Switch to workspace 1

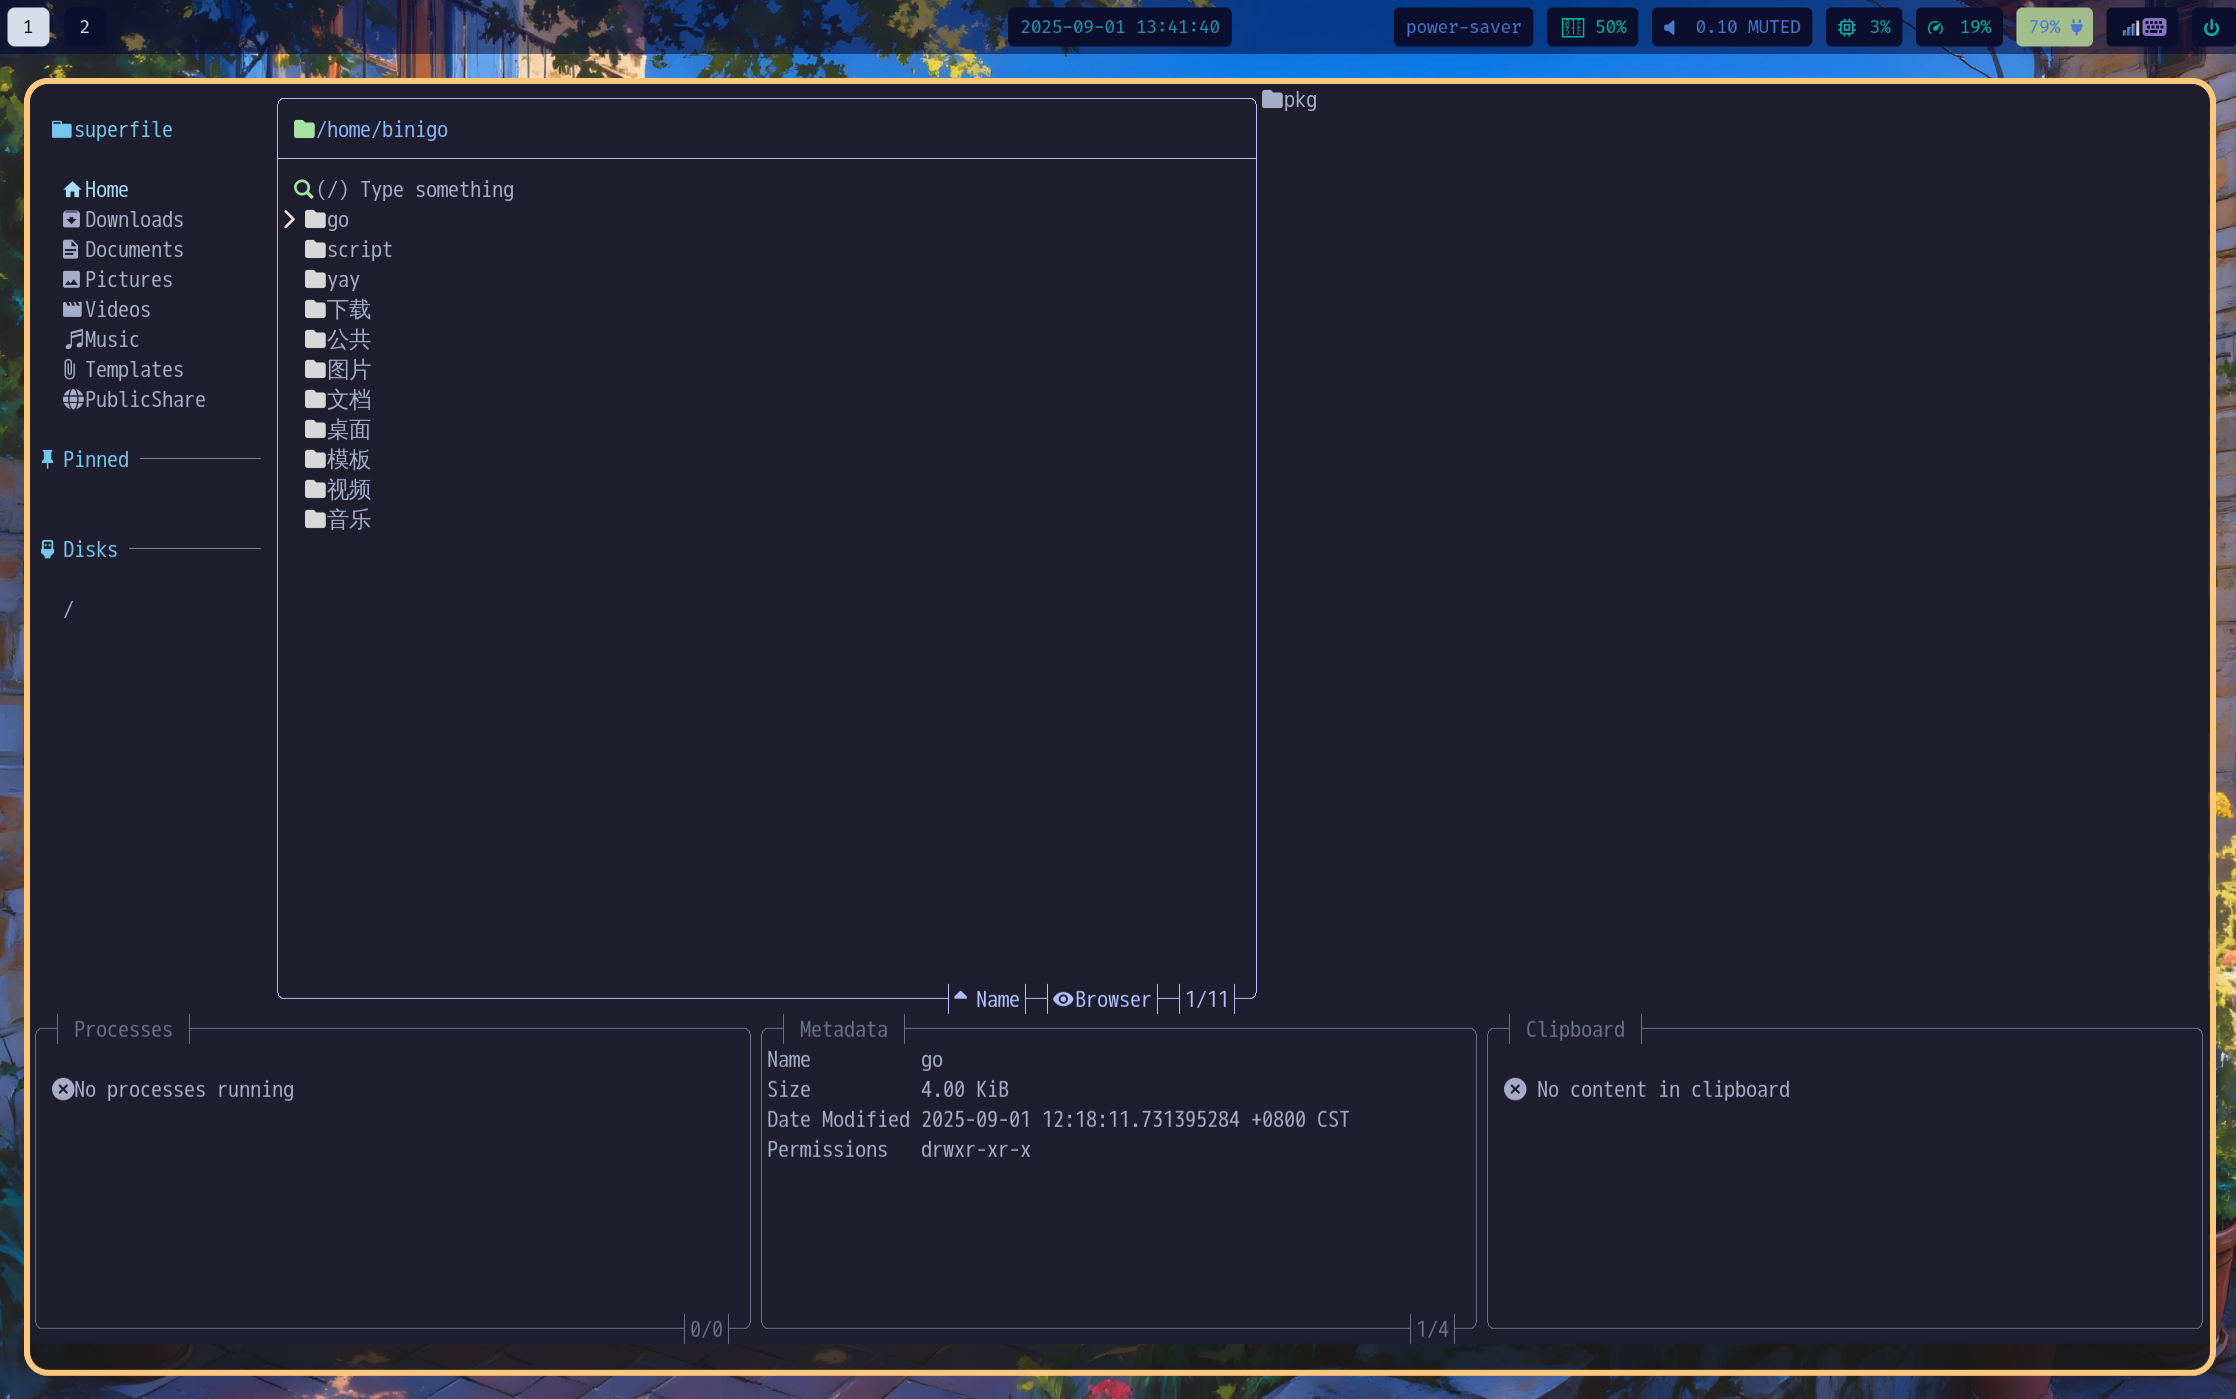pyautogui.click(x=28, y=27)
